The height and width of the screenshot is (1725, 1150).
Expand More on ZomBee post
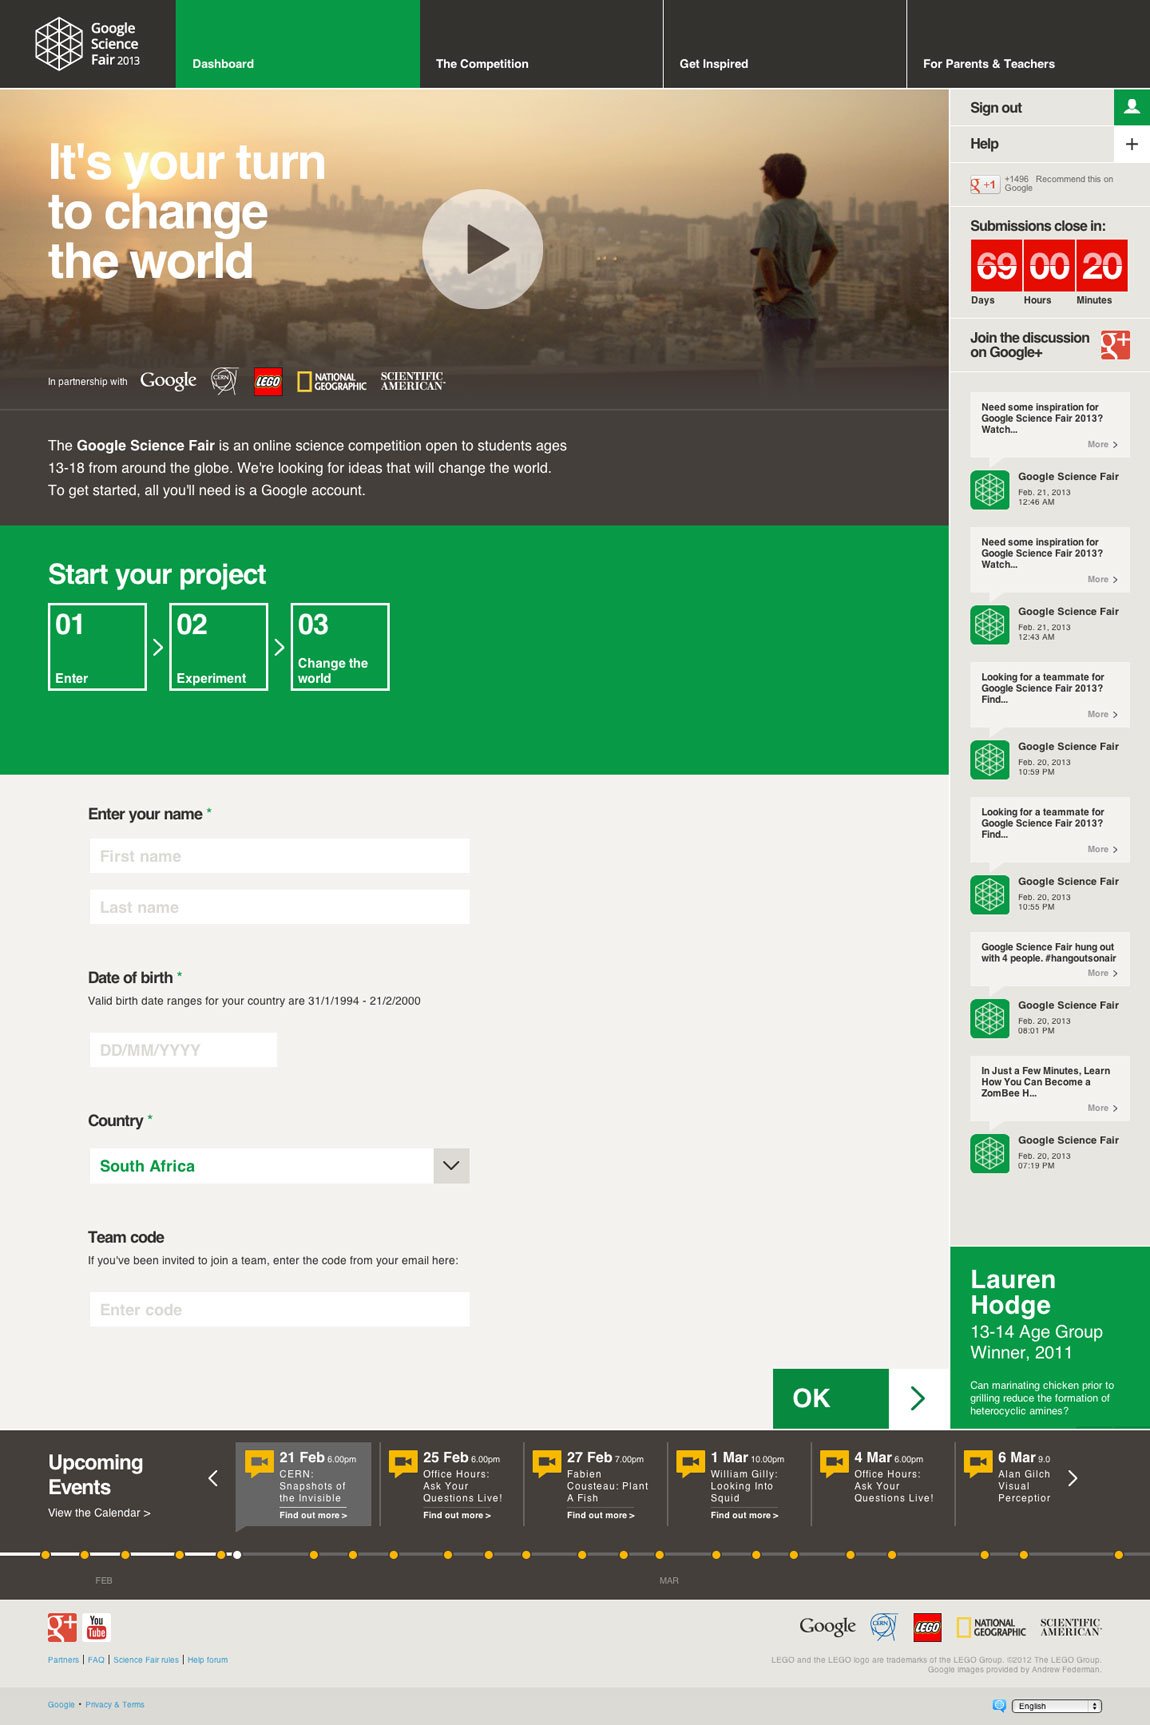(x=1103, y=1108)
